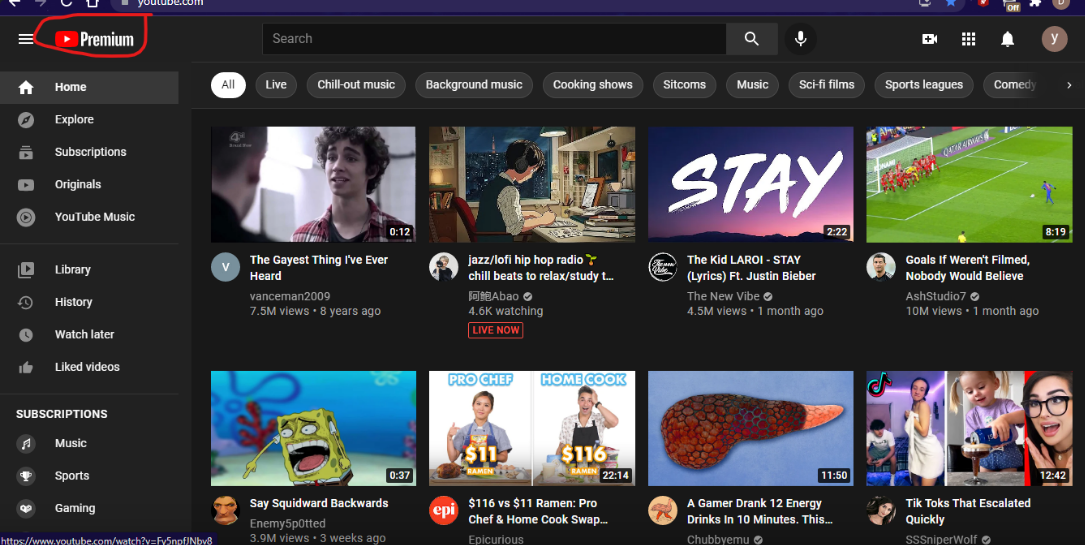
Task: Open 'Tik Toks That Escalated Quickly' title
Action: (x=968, y=512)
